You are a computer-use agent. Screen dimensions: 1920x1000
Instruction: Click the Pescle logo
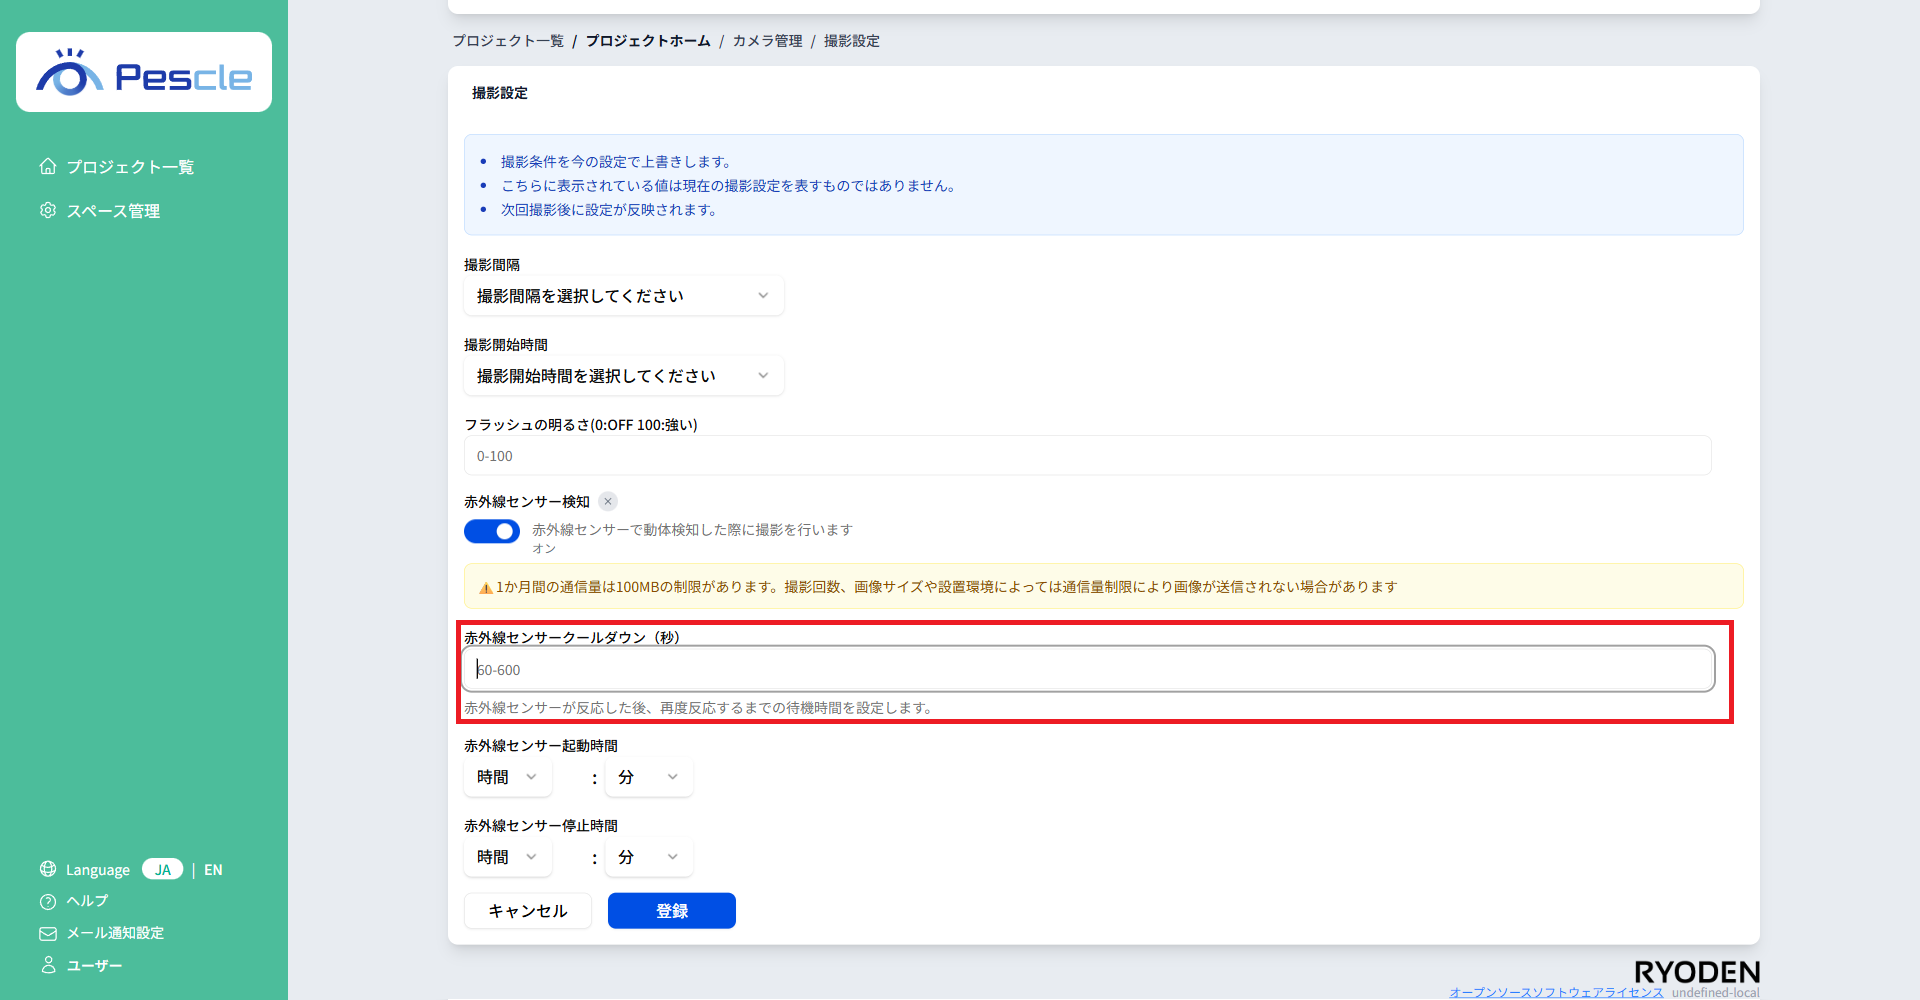coord(144,73)
